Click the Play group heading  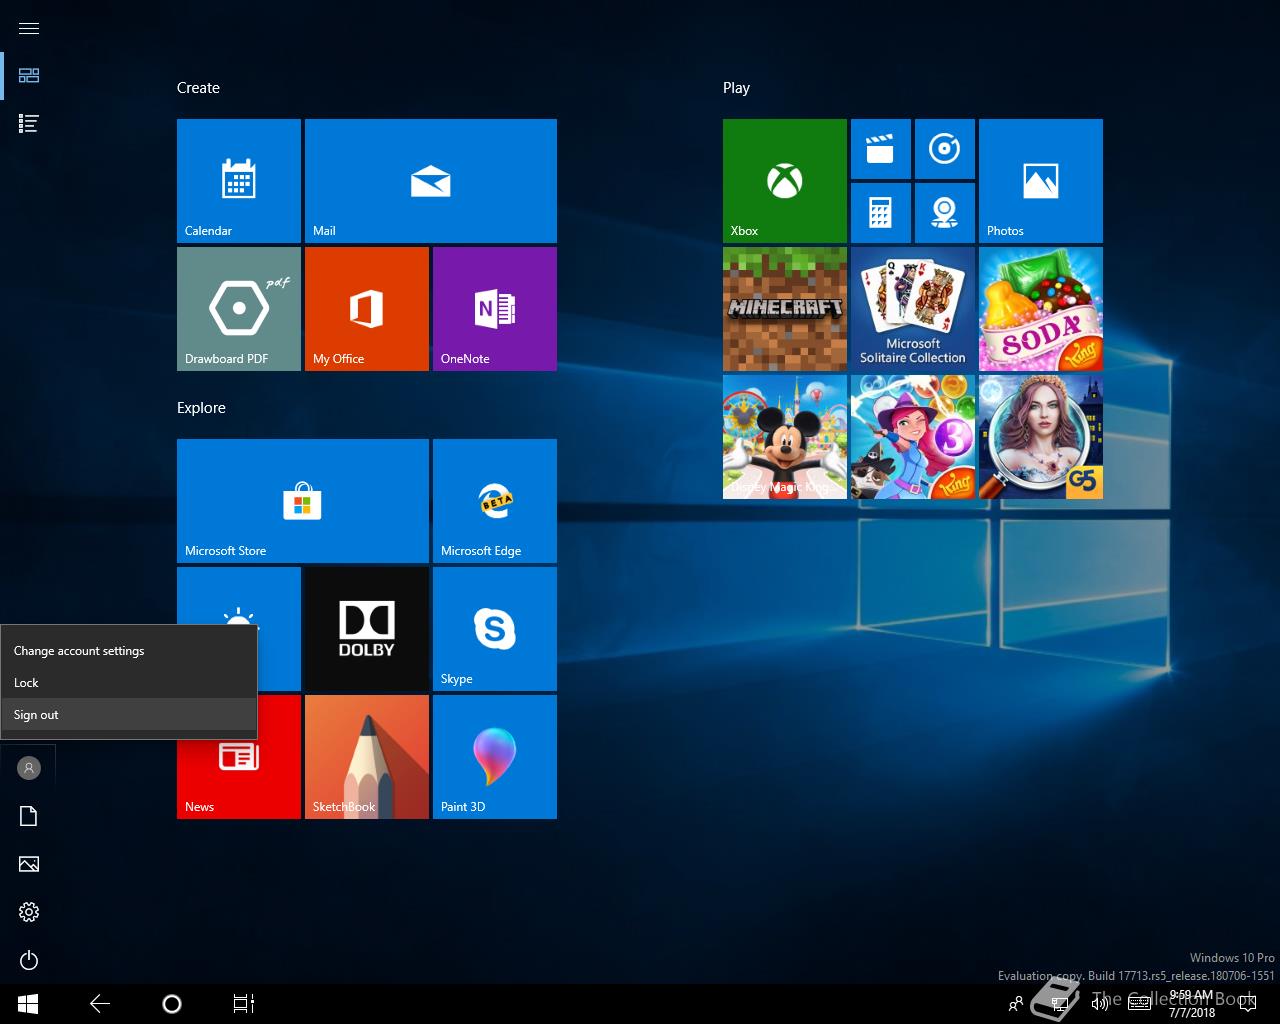(736, 88)
